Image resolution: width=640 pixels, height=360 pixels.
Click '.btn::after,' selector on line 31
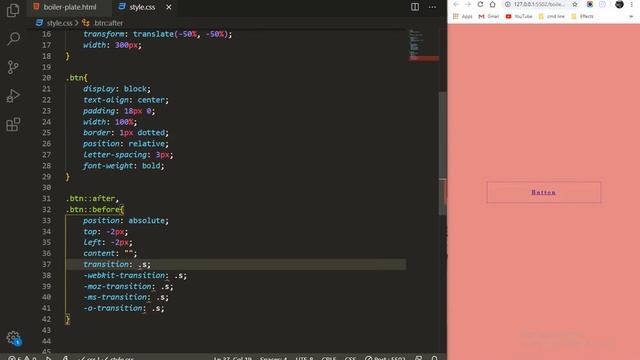click(x=92, y=198)
